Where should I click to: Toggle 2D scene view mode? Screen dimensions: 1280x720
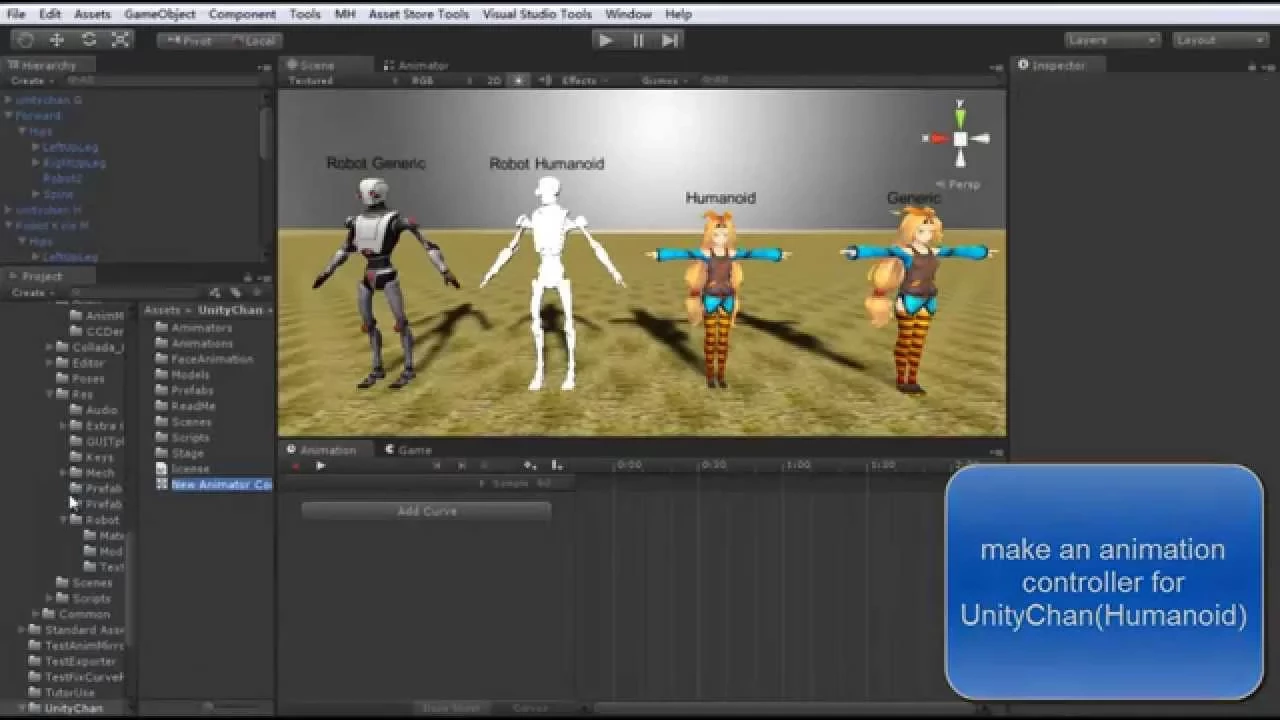[x=494, y=81]
